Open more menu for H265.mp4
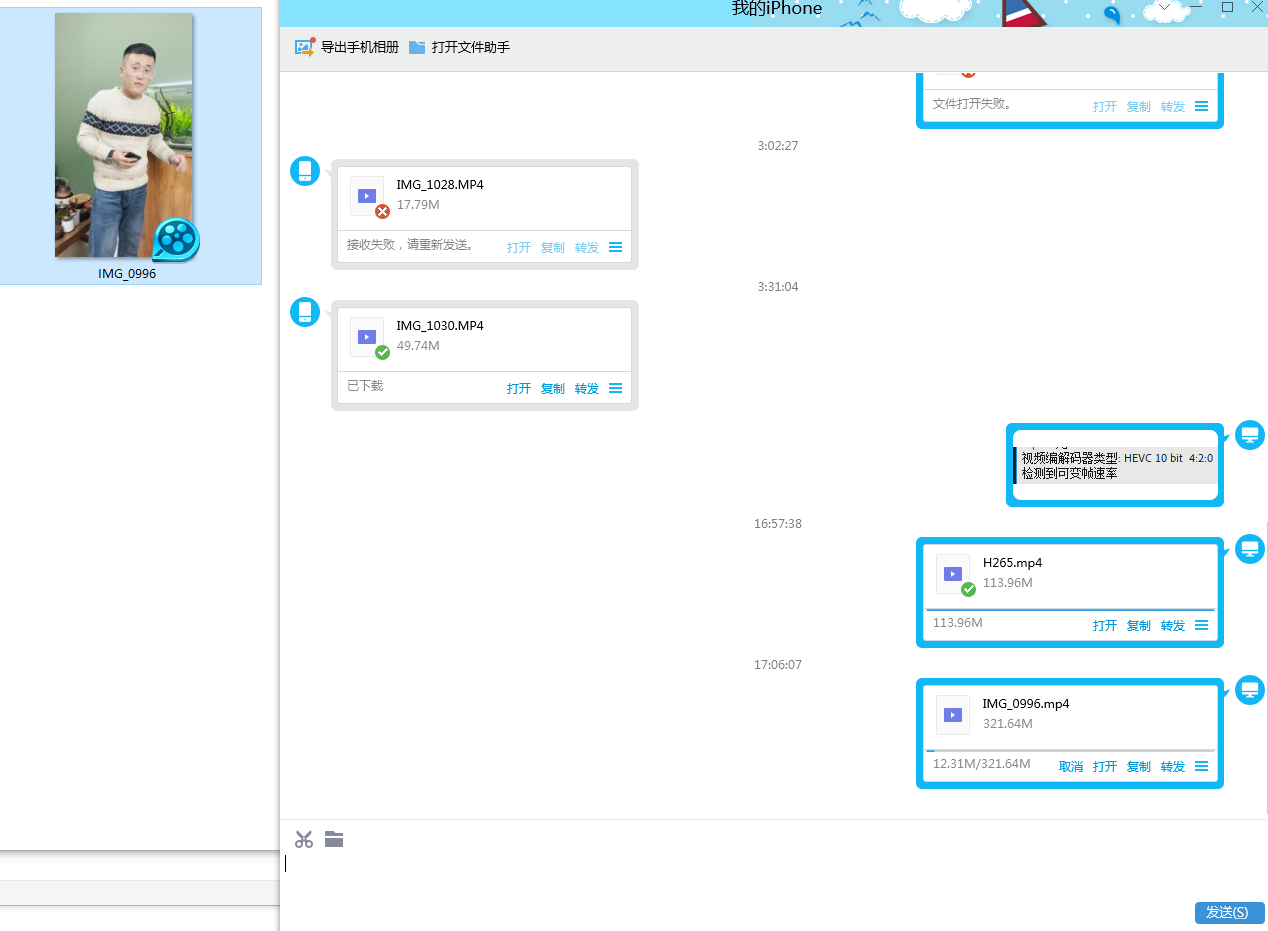 [x=1202, y=625]
